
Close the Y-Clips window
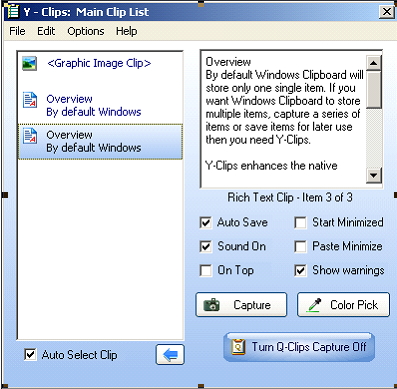tap(386, 12)
